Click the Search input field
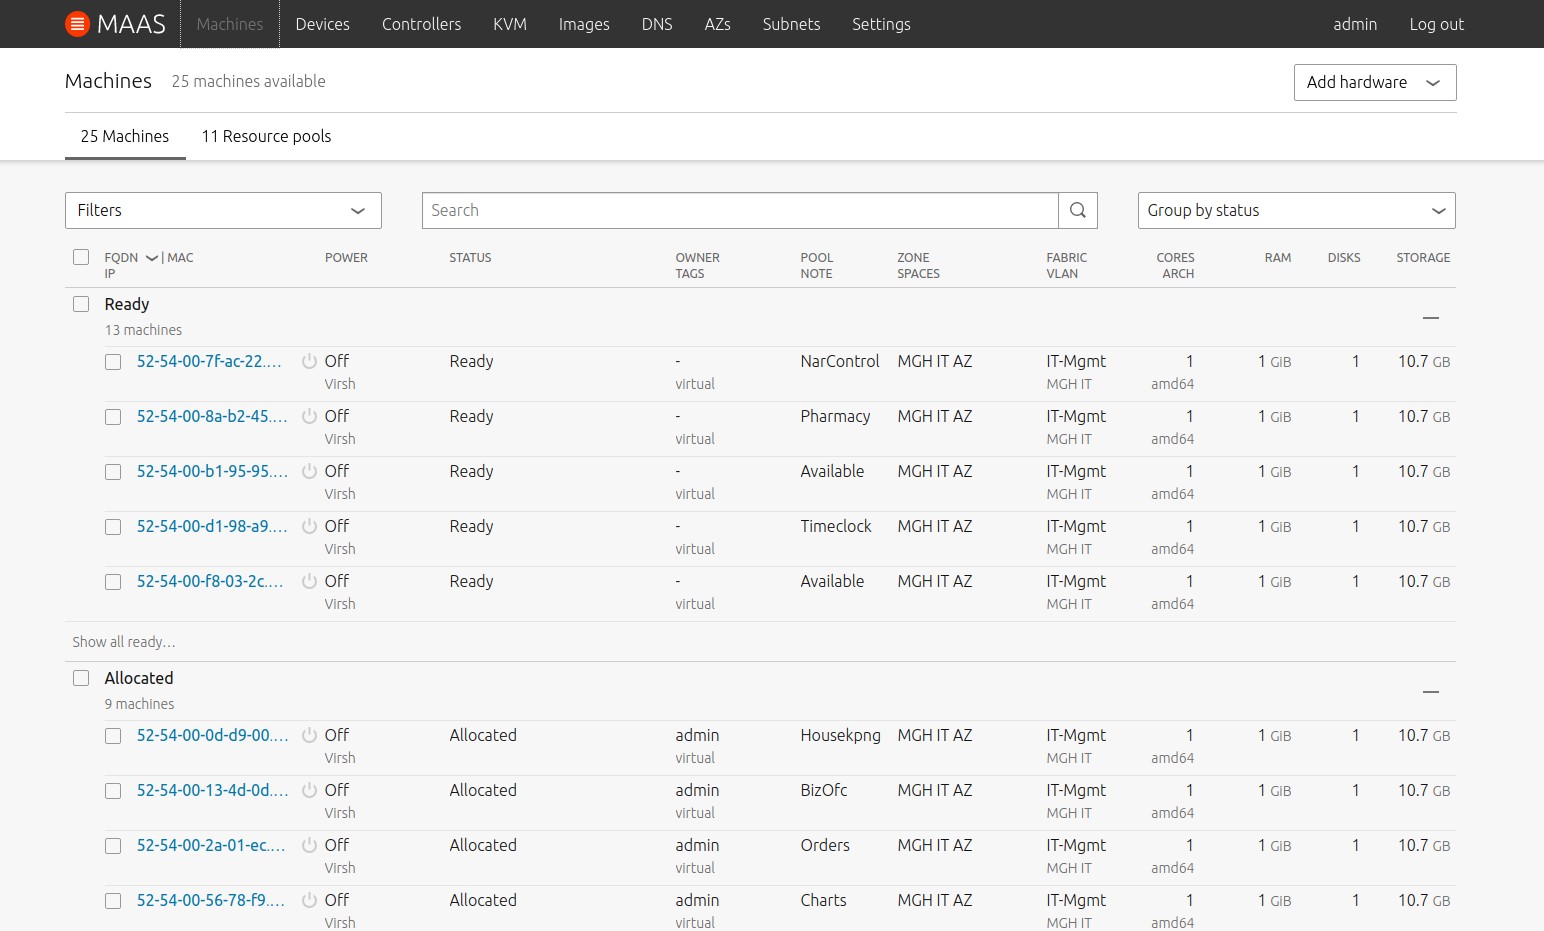The width and height of the screenshot is (1544, 931). (x=740, y=210)
